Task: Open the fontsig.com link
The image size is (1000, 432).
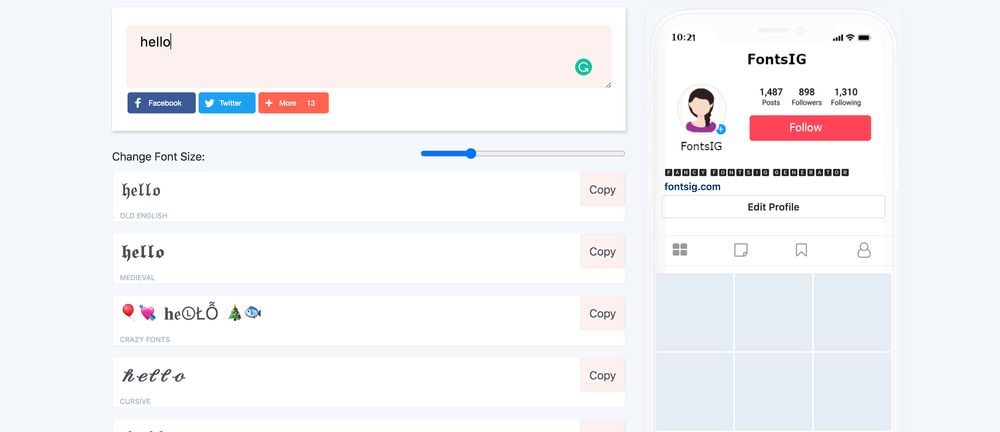Action: pos(692,187)
